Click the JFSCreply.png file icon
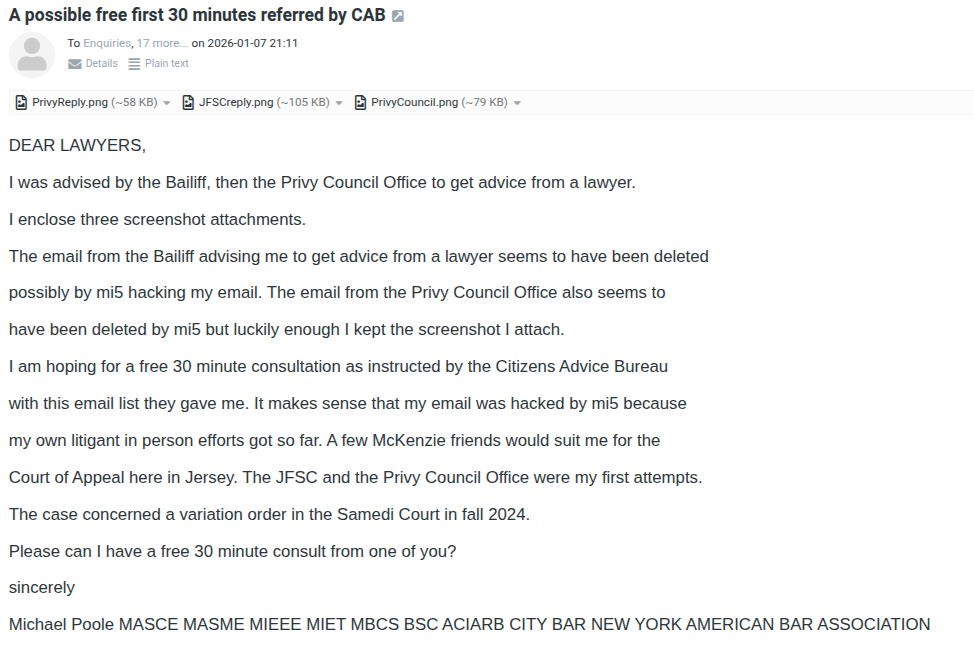Screen dimensions: 974x649 pos(188,102)
